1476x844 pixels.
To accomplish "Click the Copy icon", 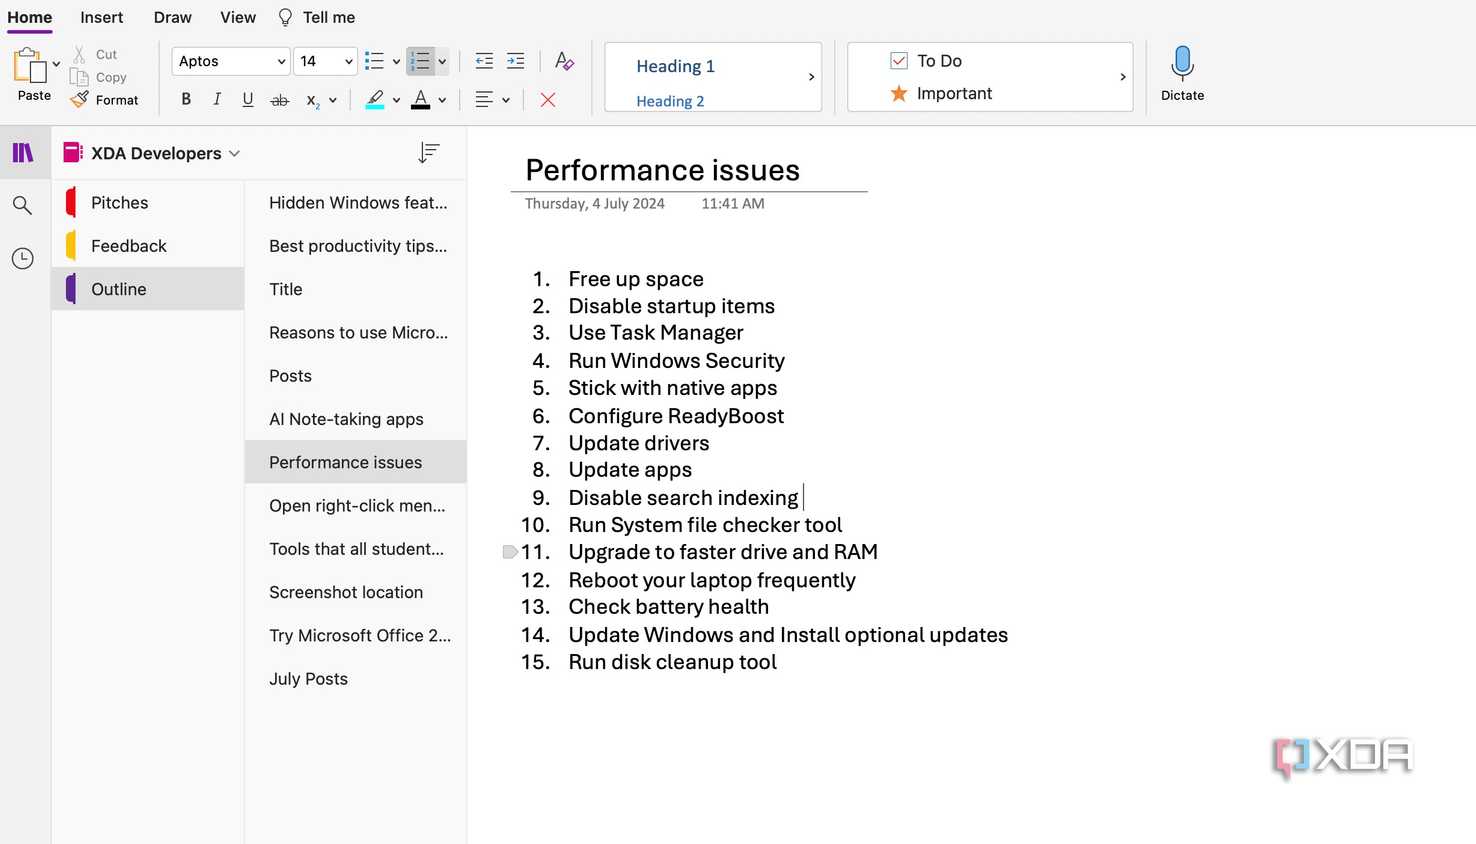I will point(79,77).
